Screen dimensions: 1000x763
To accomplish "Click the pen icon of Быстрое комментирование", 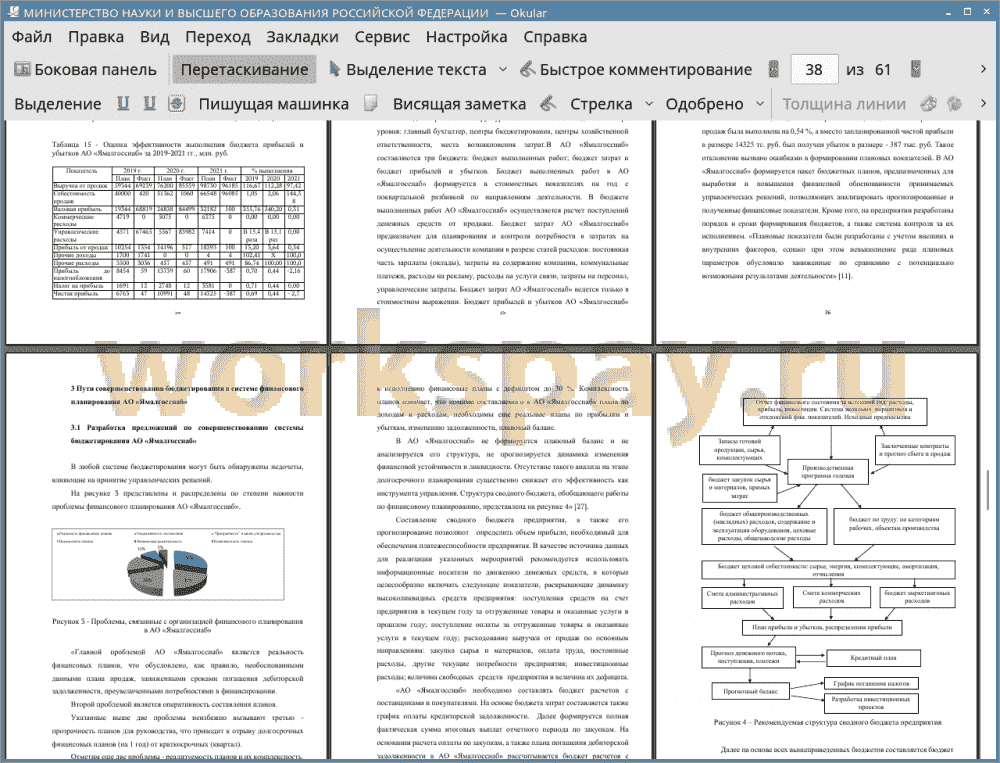I will (x=527, y=69).
